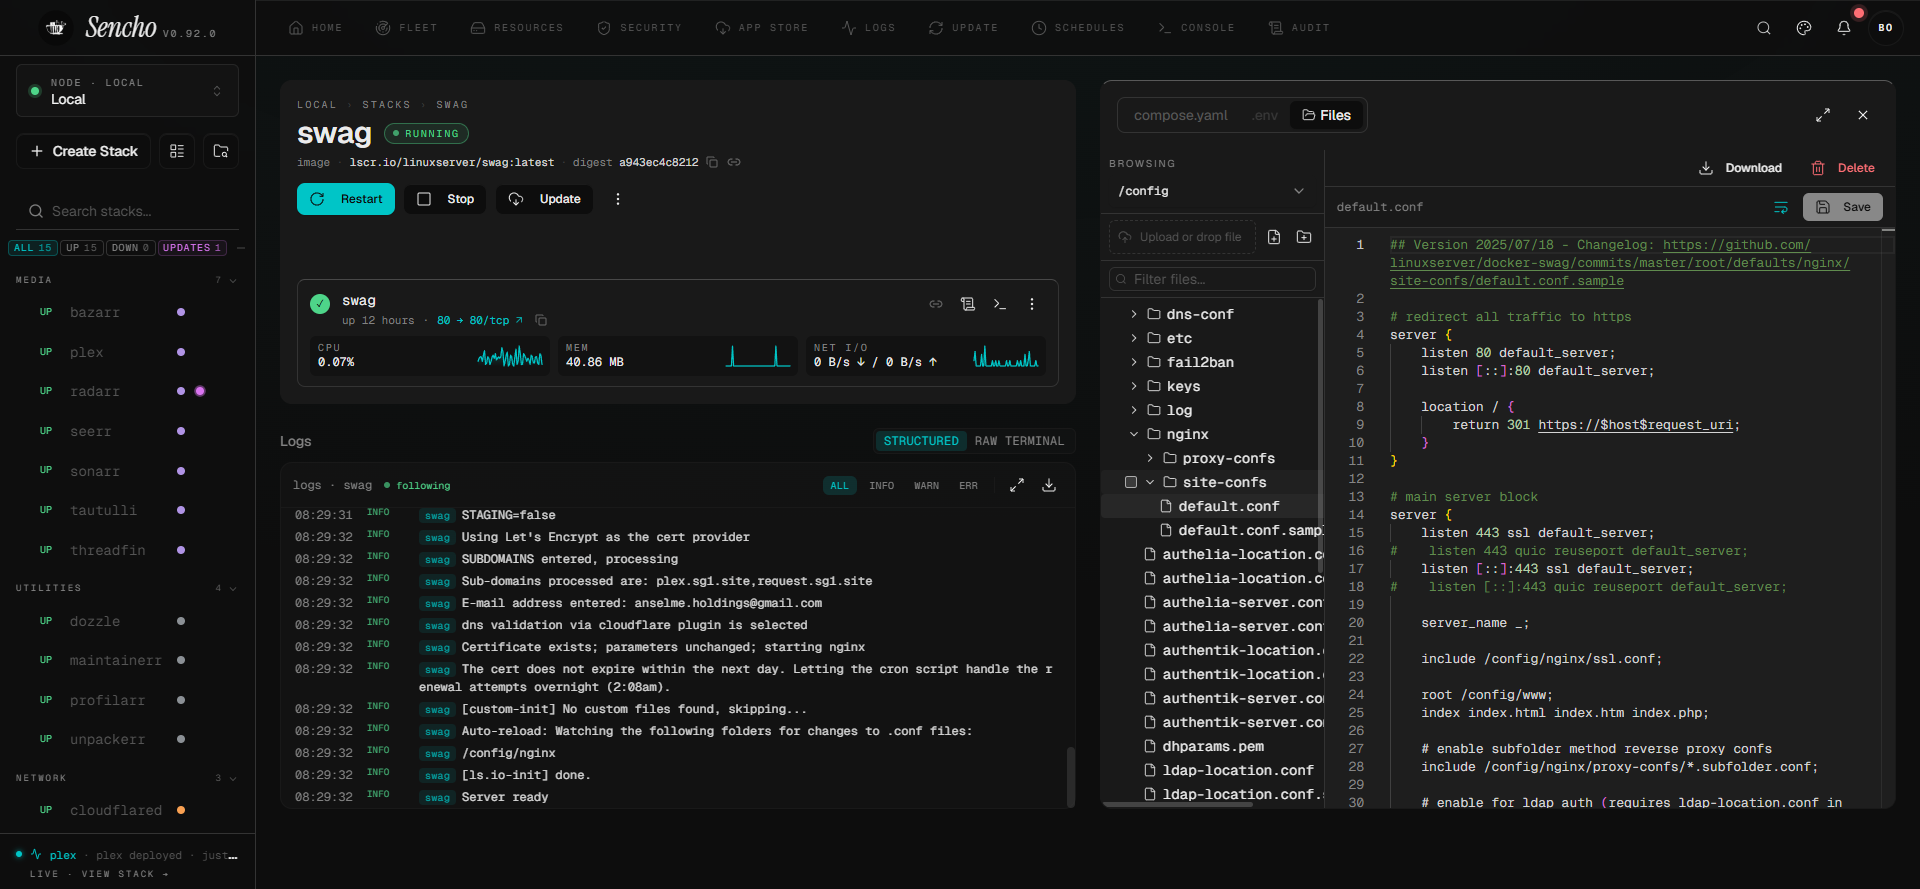Click the Upload or drop file area
Viewport: 1920px width, 889px height.
click(x=1182, y=237)
